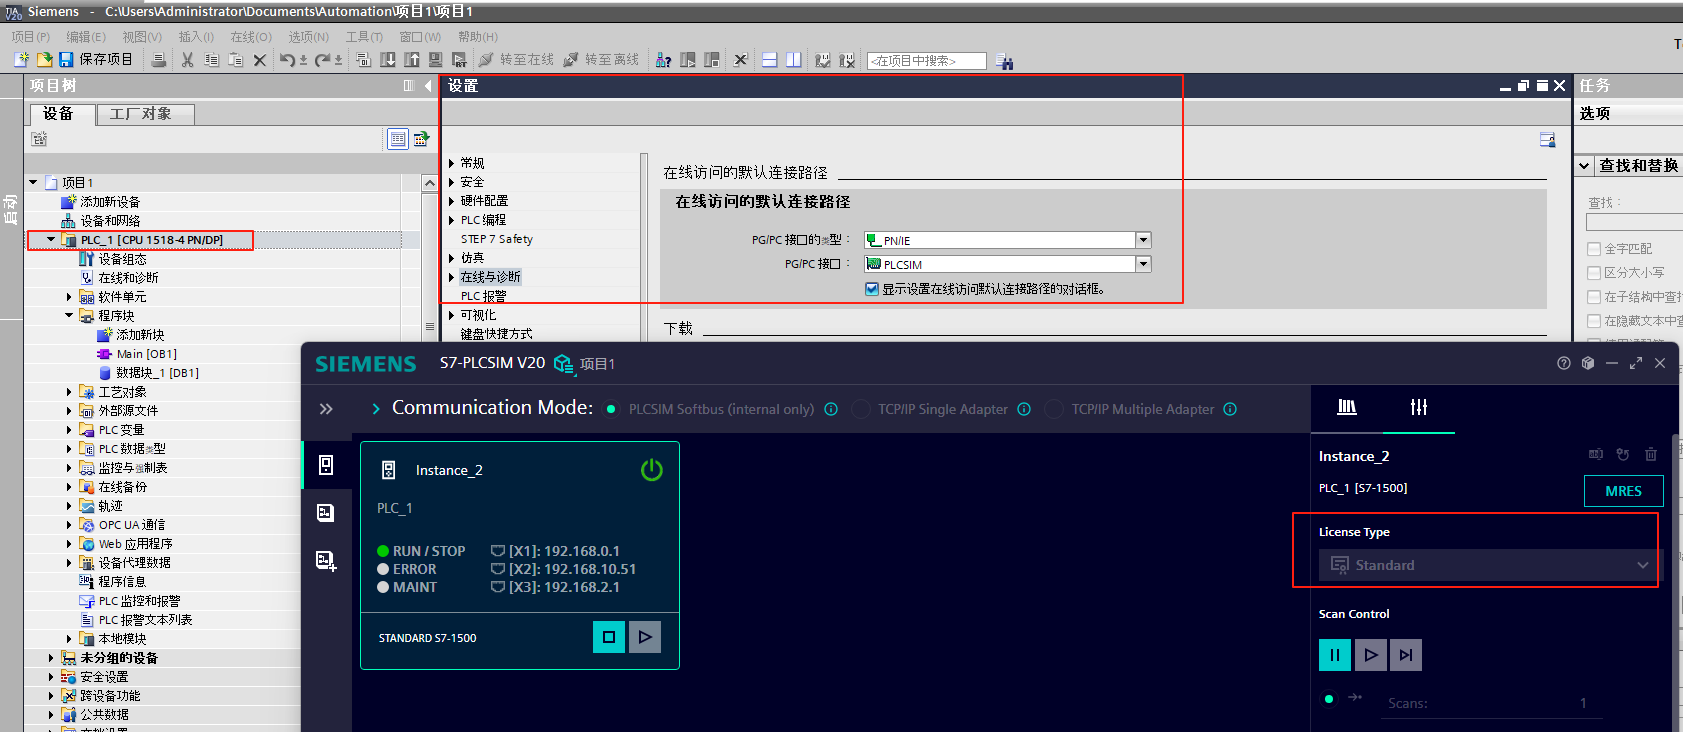
Task: Save the project with 保存项目
Action: (96, 60)
